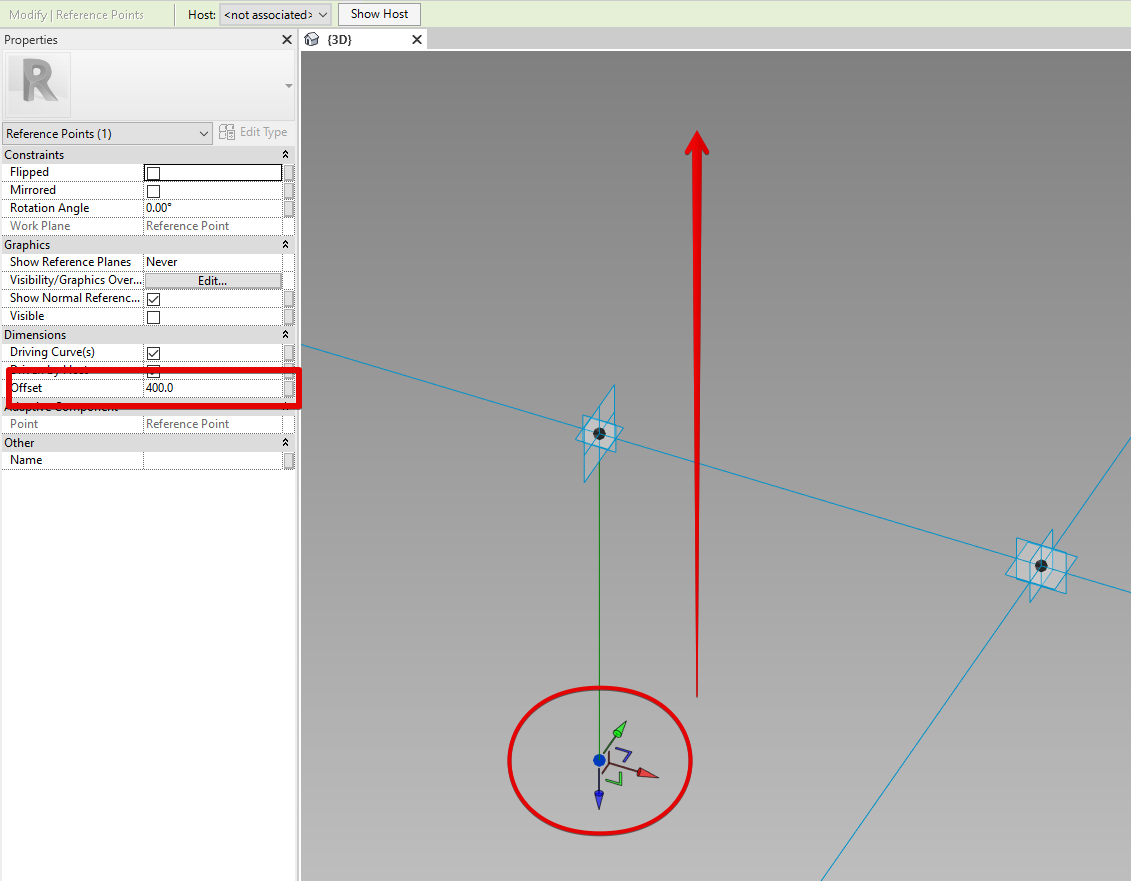The image size is (1131, 881).
Task: Click the red gizmo arrow
Action: [x=648, y=773]
